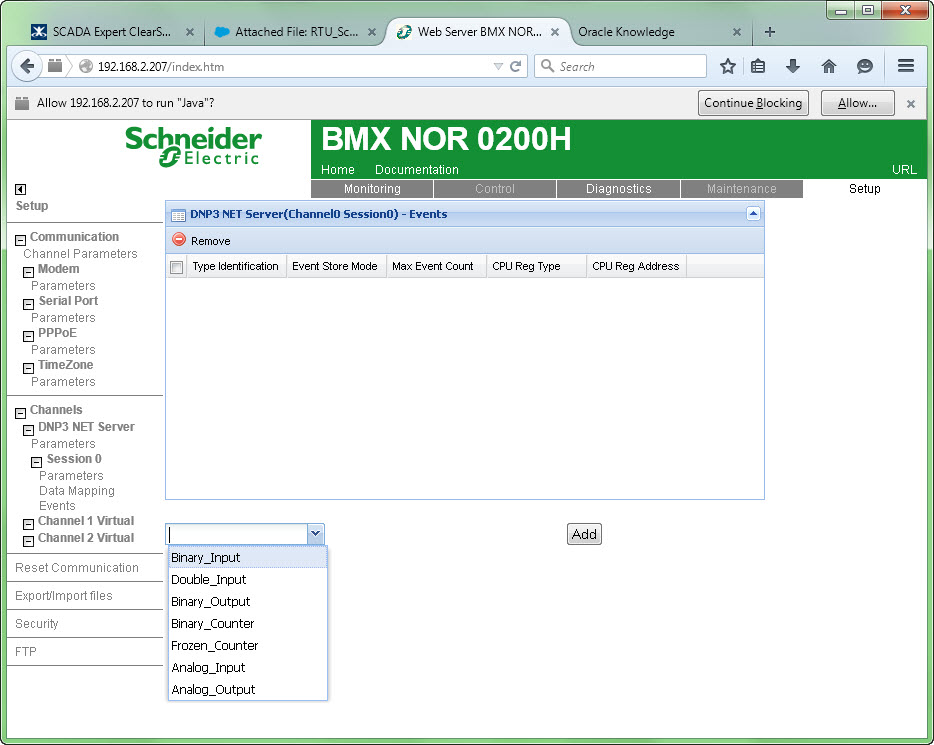The height and width of the screenshot is (745, 934).
Task: Click the Schneider Electric logo
Action: [x=193, y=146]
